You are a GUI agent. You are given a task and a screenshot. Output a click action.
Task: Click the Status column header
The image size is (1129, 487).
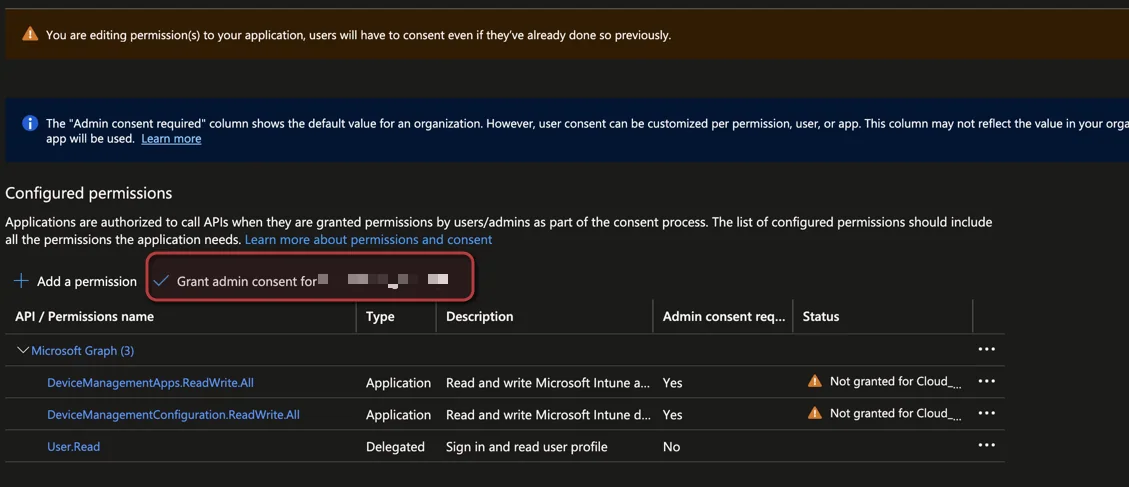[821, 316]
